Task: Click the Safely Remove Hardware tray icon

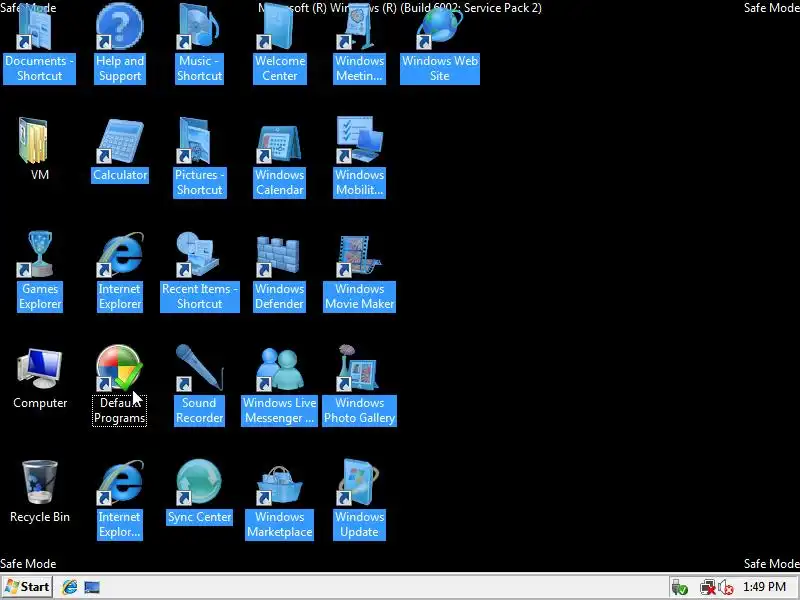Action: 679,587
